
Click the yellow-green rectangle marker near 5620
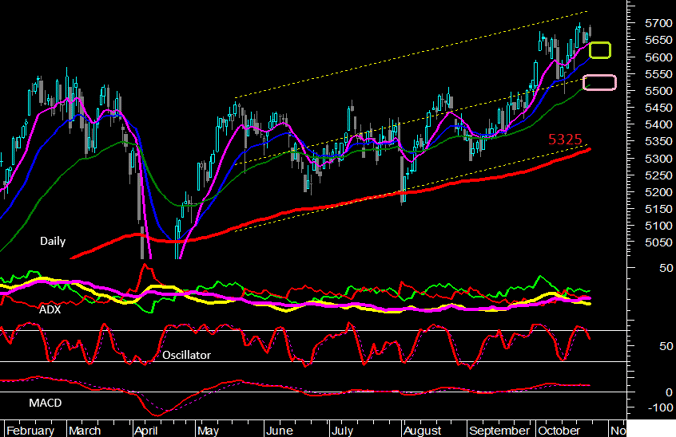601,50
